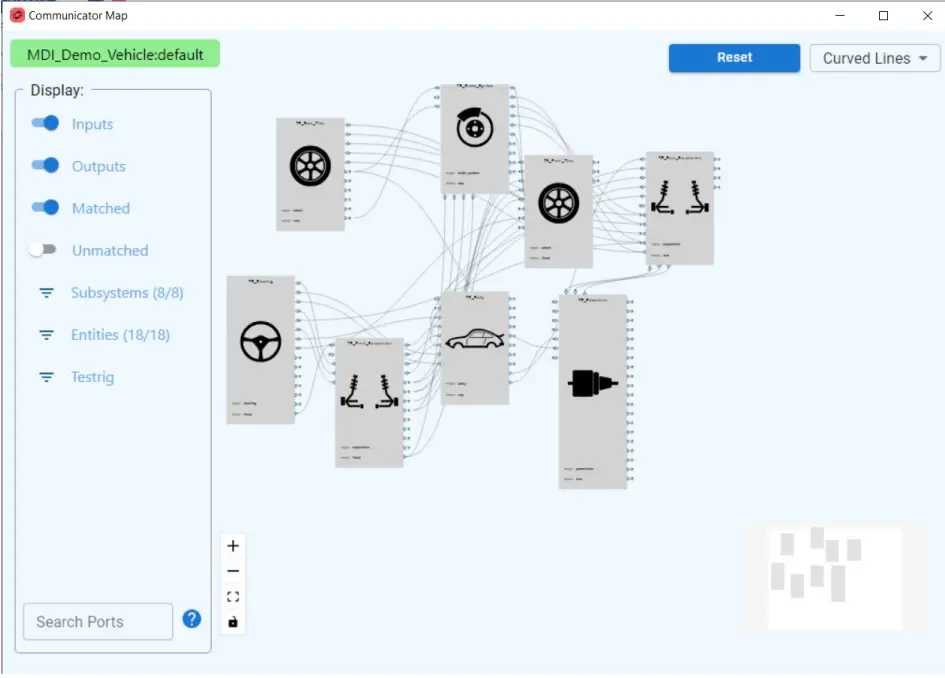
Task: Turn off the Matched switch
Action: click(45, 208)
